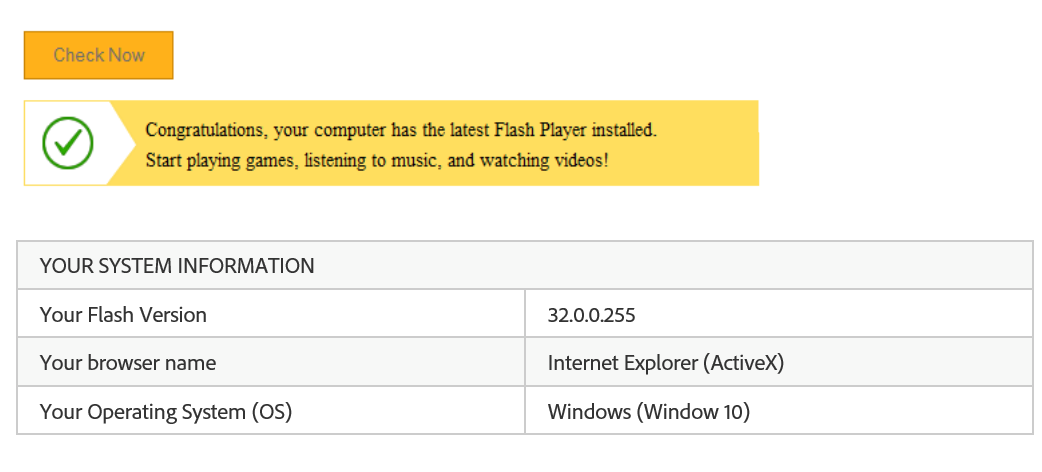Select the congratulations message banner
Screen dimensions: 1042x472
tap(391, 143)
